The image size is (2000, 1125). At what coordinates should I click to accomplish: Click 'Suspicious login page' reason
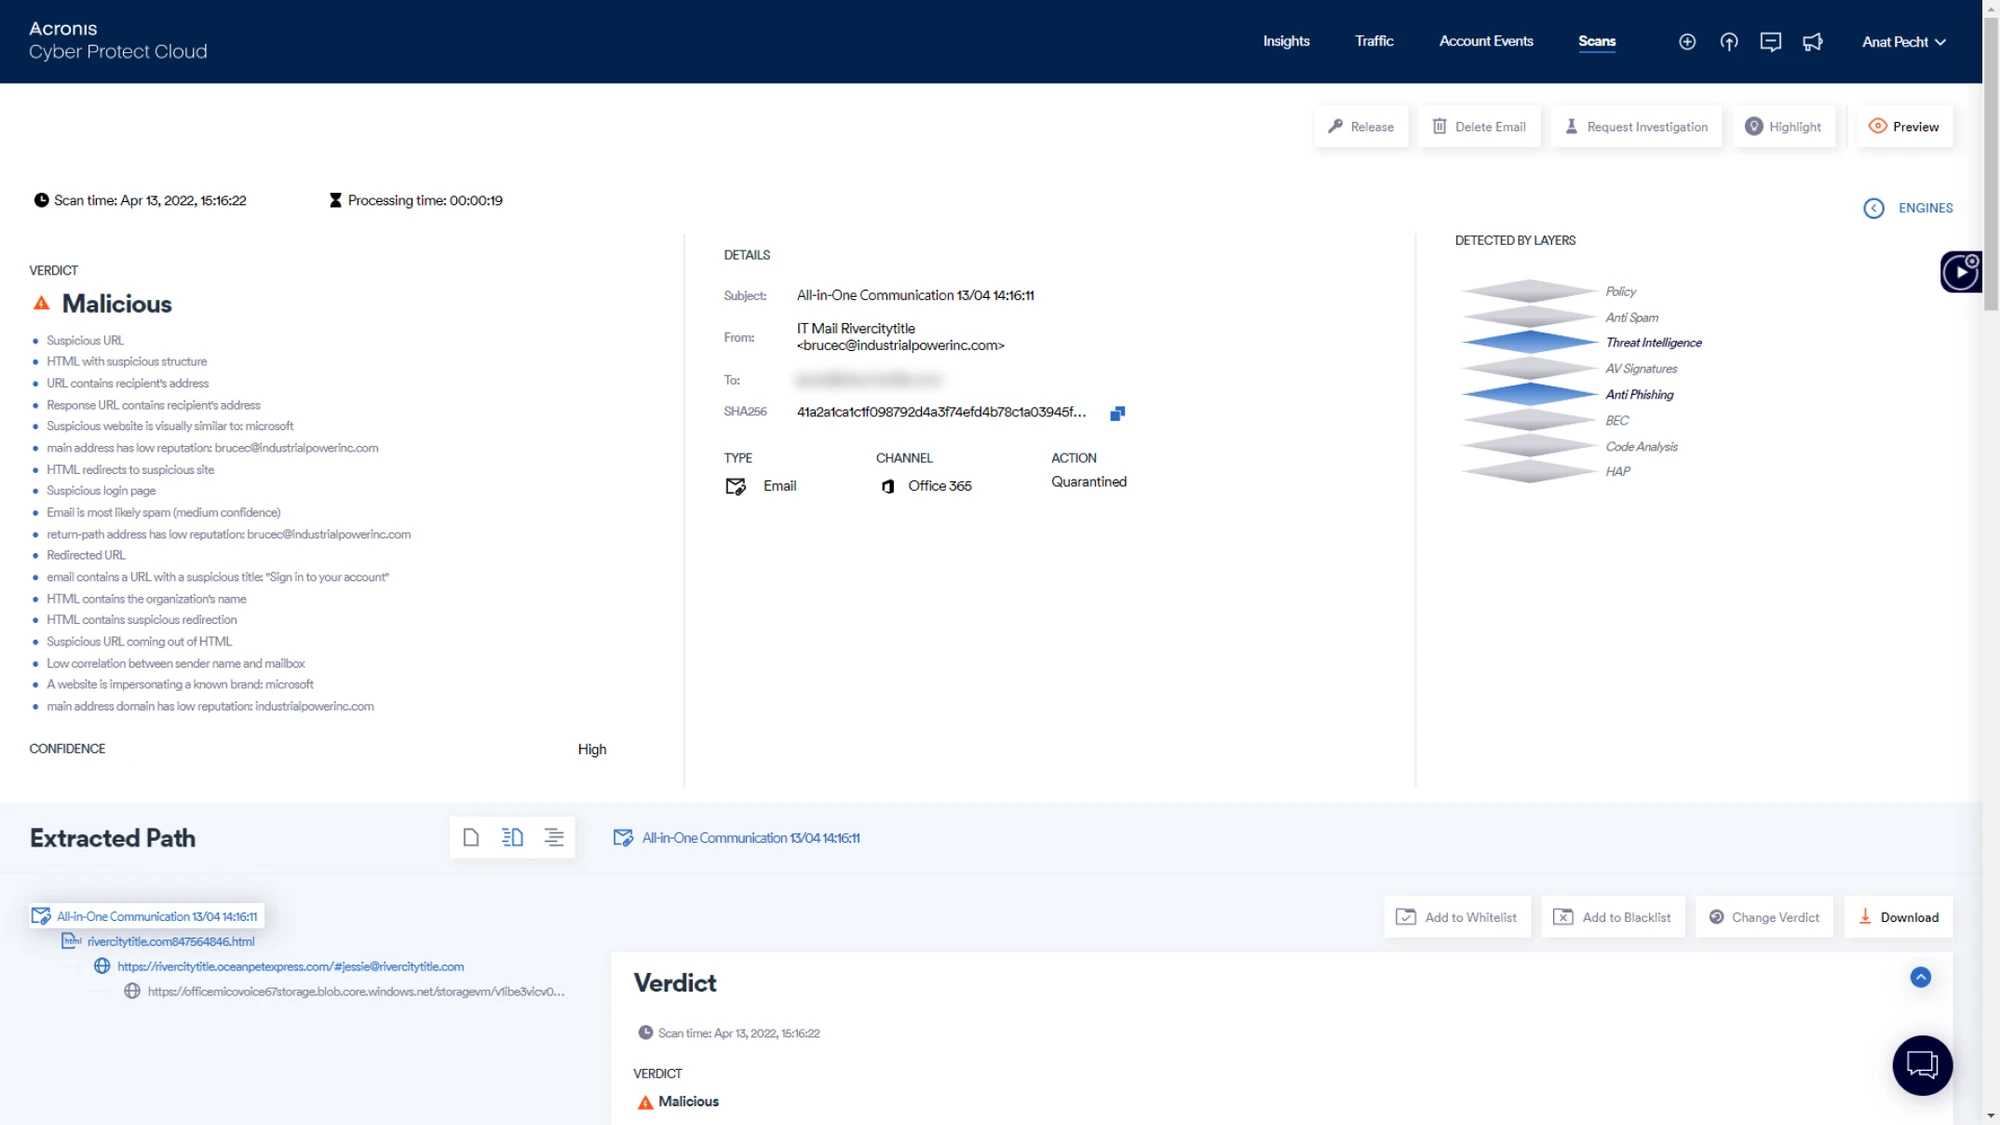coord(101,490)
